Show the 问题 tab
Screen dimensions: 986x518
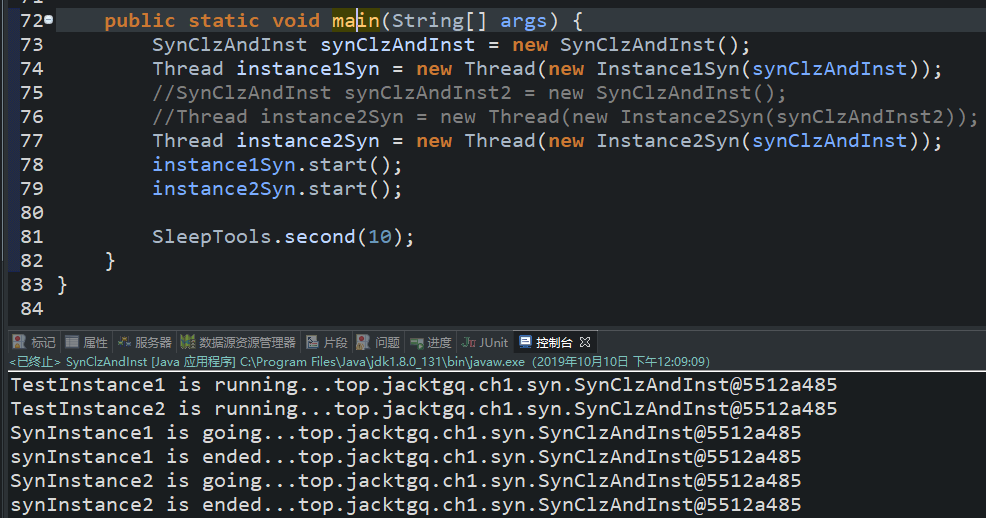pos(379,343)
